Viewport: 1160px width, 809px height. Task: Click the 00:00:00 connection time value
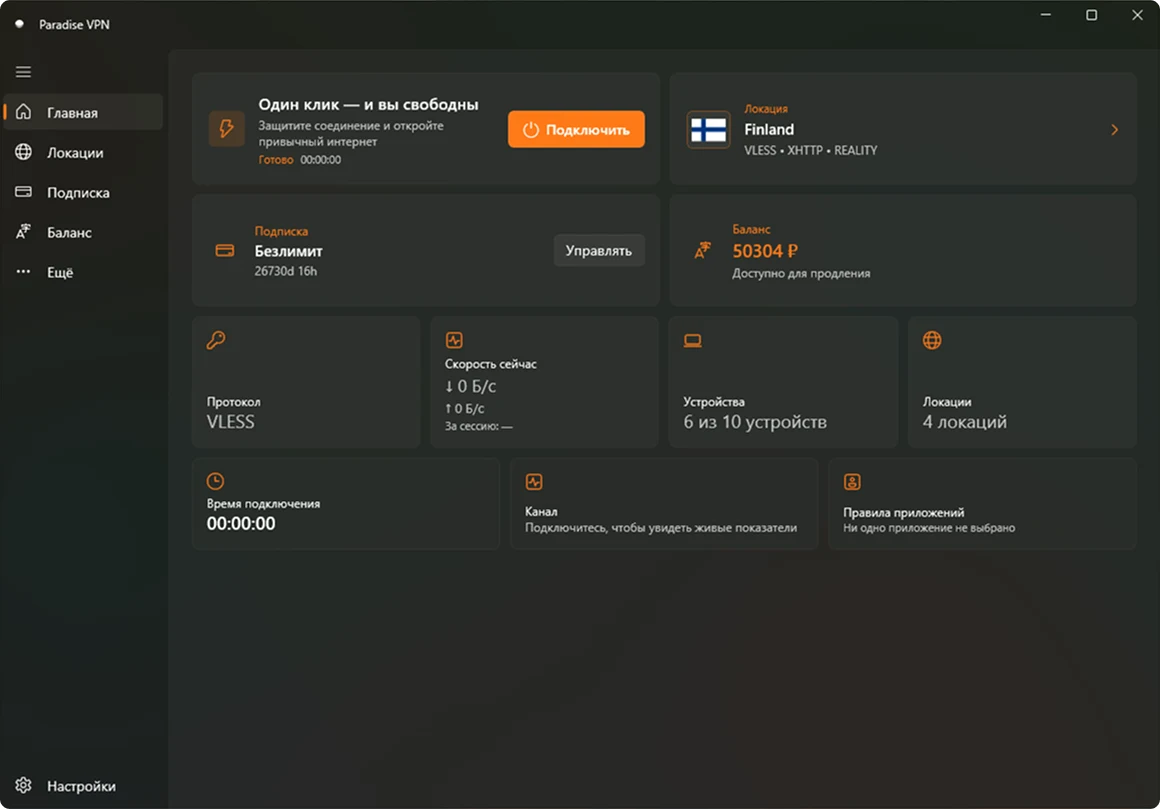[241, 524]
